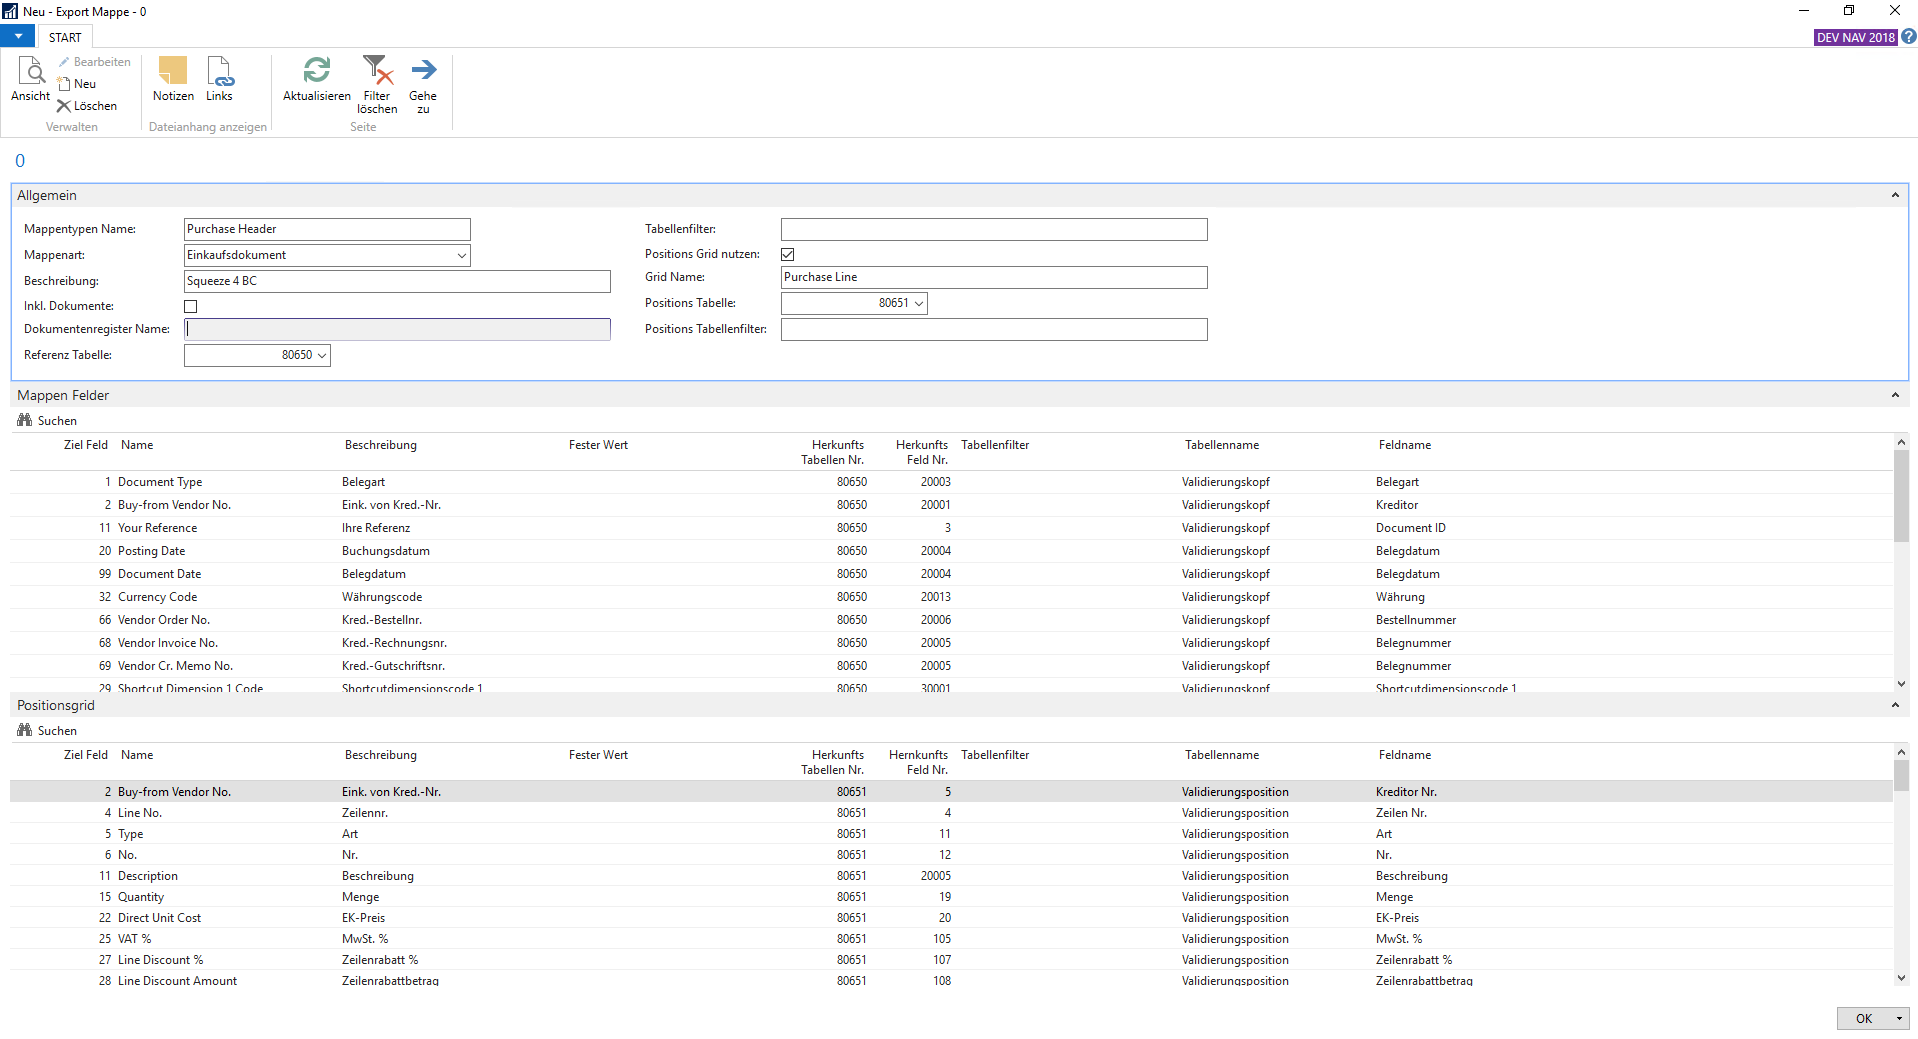
Task: Click the Tabellenfilter input field
Action: (994, 229)
